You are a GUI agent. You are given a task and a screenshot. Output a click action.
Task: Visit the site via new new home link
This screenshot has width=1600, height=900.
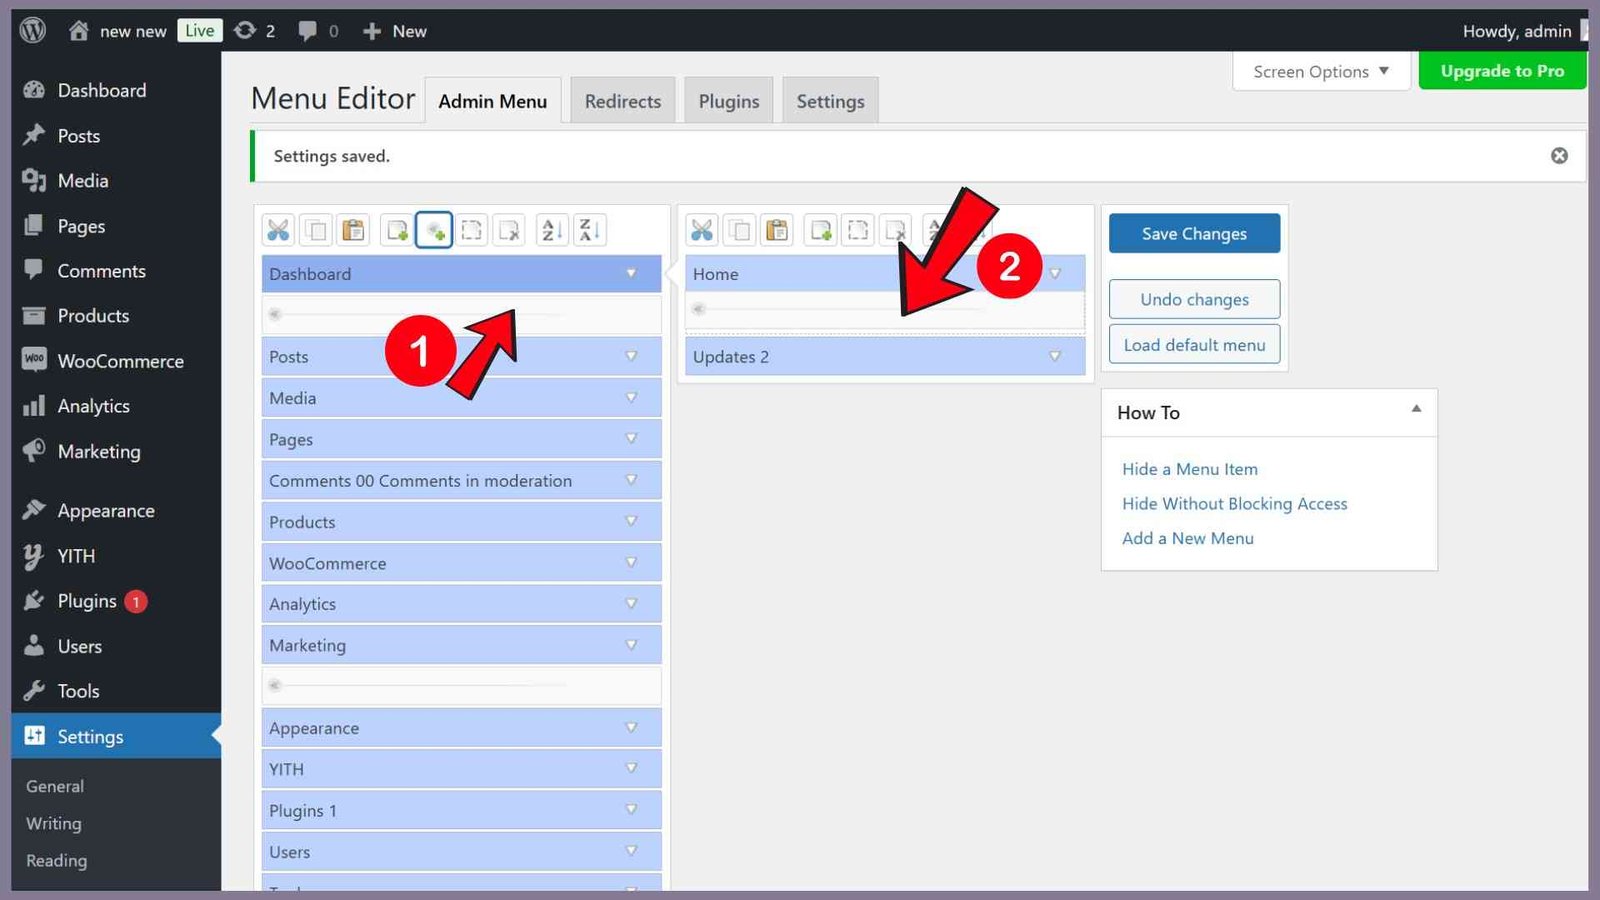point(118,31)
